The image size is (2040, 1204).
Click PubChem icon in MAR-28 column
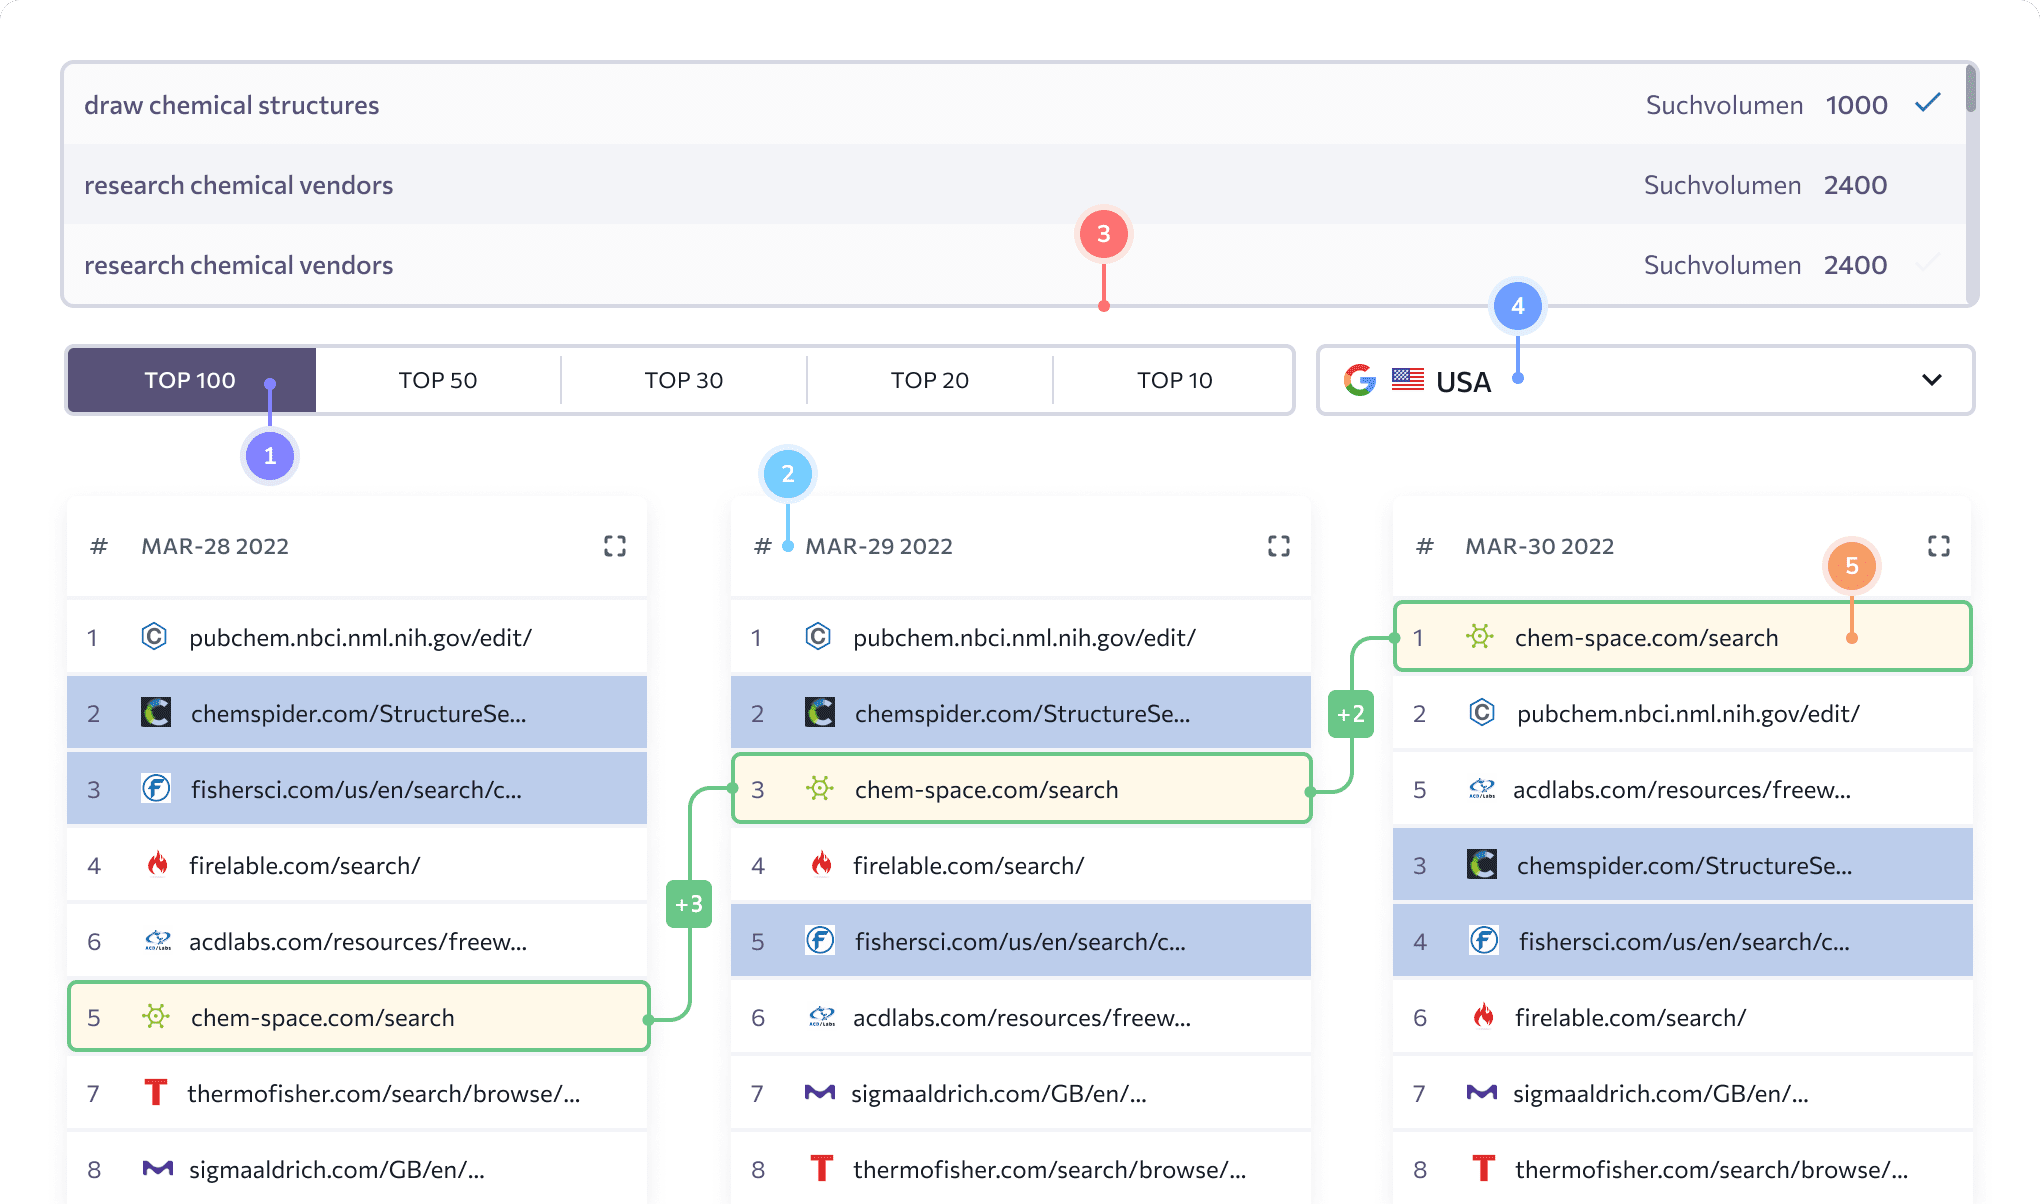(x=154, y=636)
